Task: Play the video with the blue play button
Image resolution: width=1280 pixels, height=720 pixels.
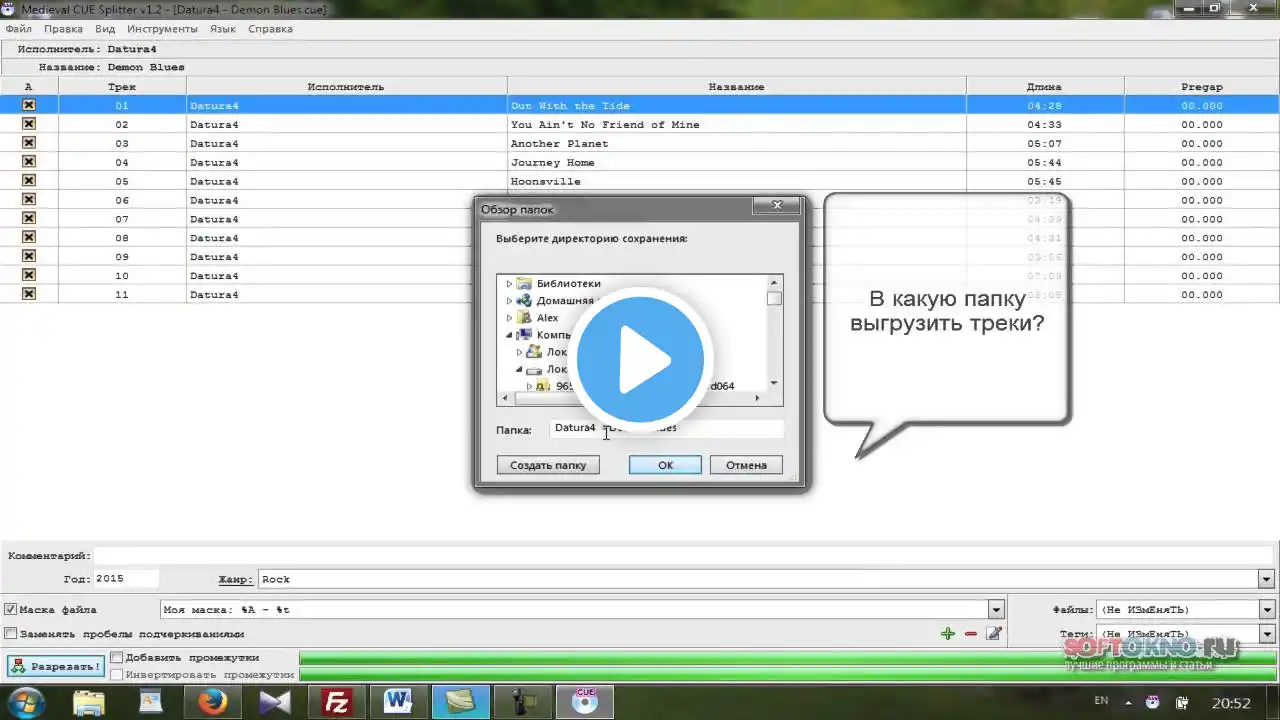Action: [640, 359]
